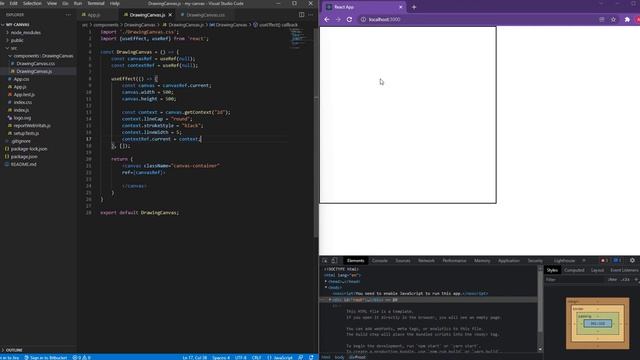The width and height of the screenshot is (640, 360).
Task: Switch to DevTools Lighthouse tab
Action: (564, 260)
